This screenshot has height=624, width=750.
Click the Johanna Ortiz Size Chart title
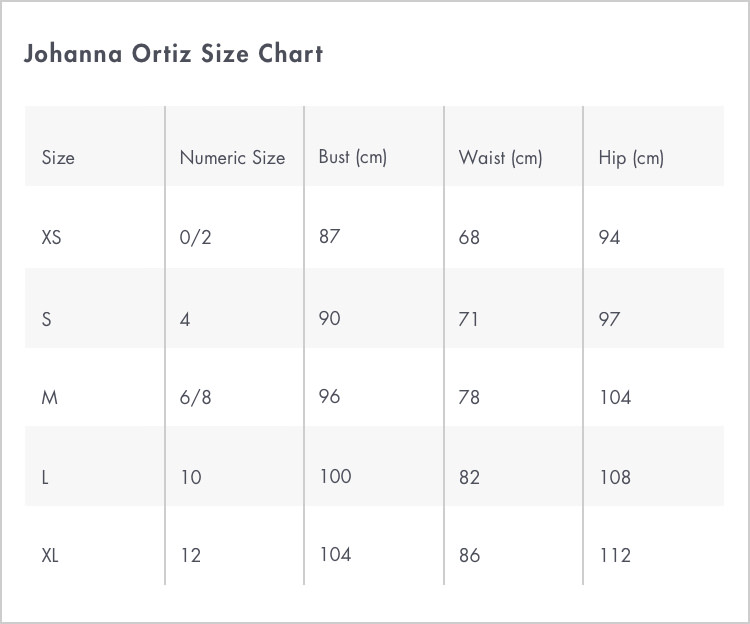(x=174, y=53)
